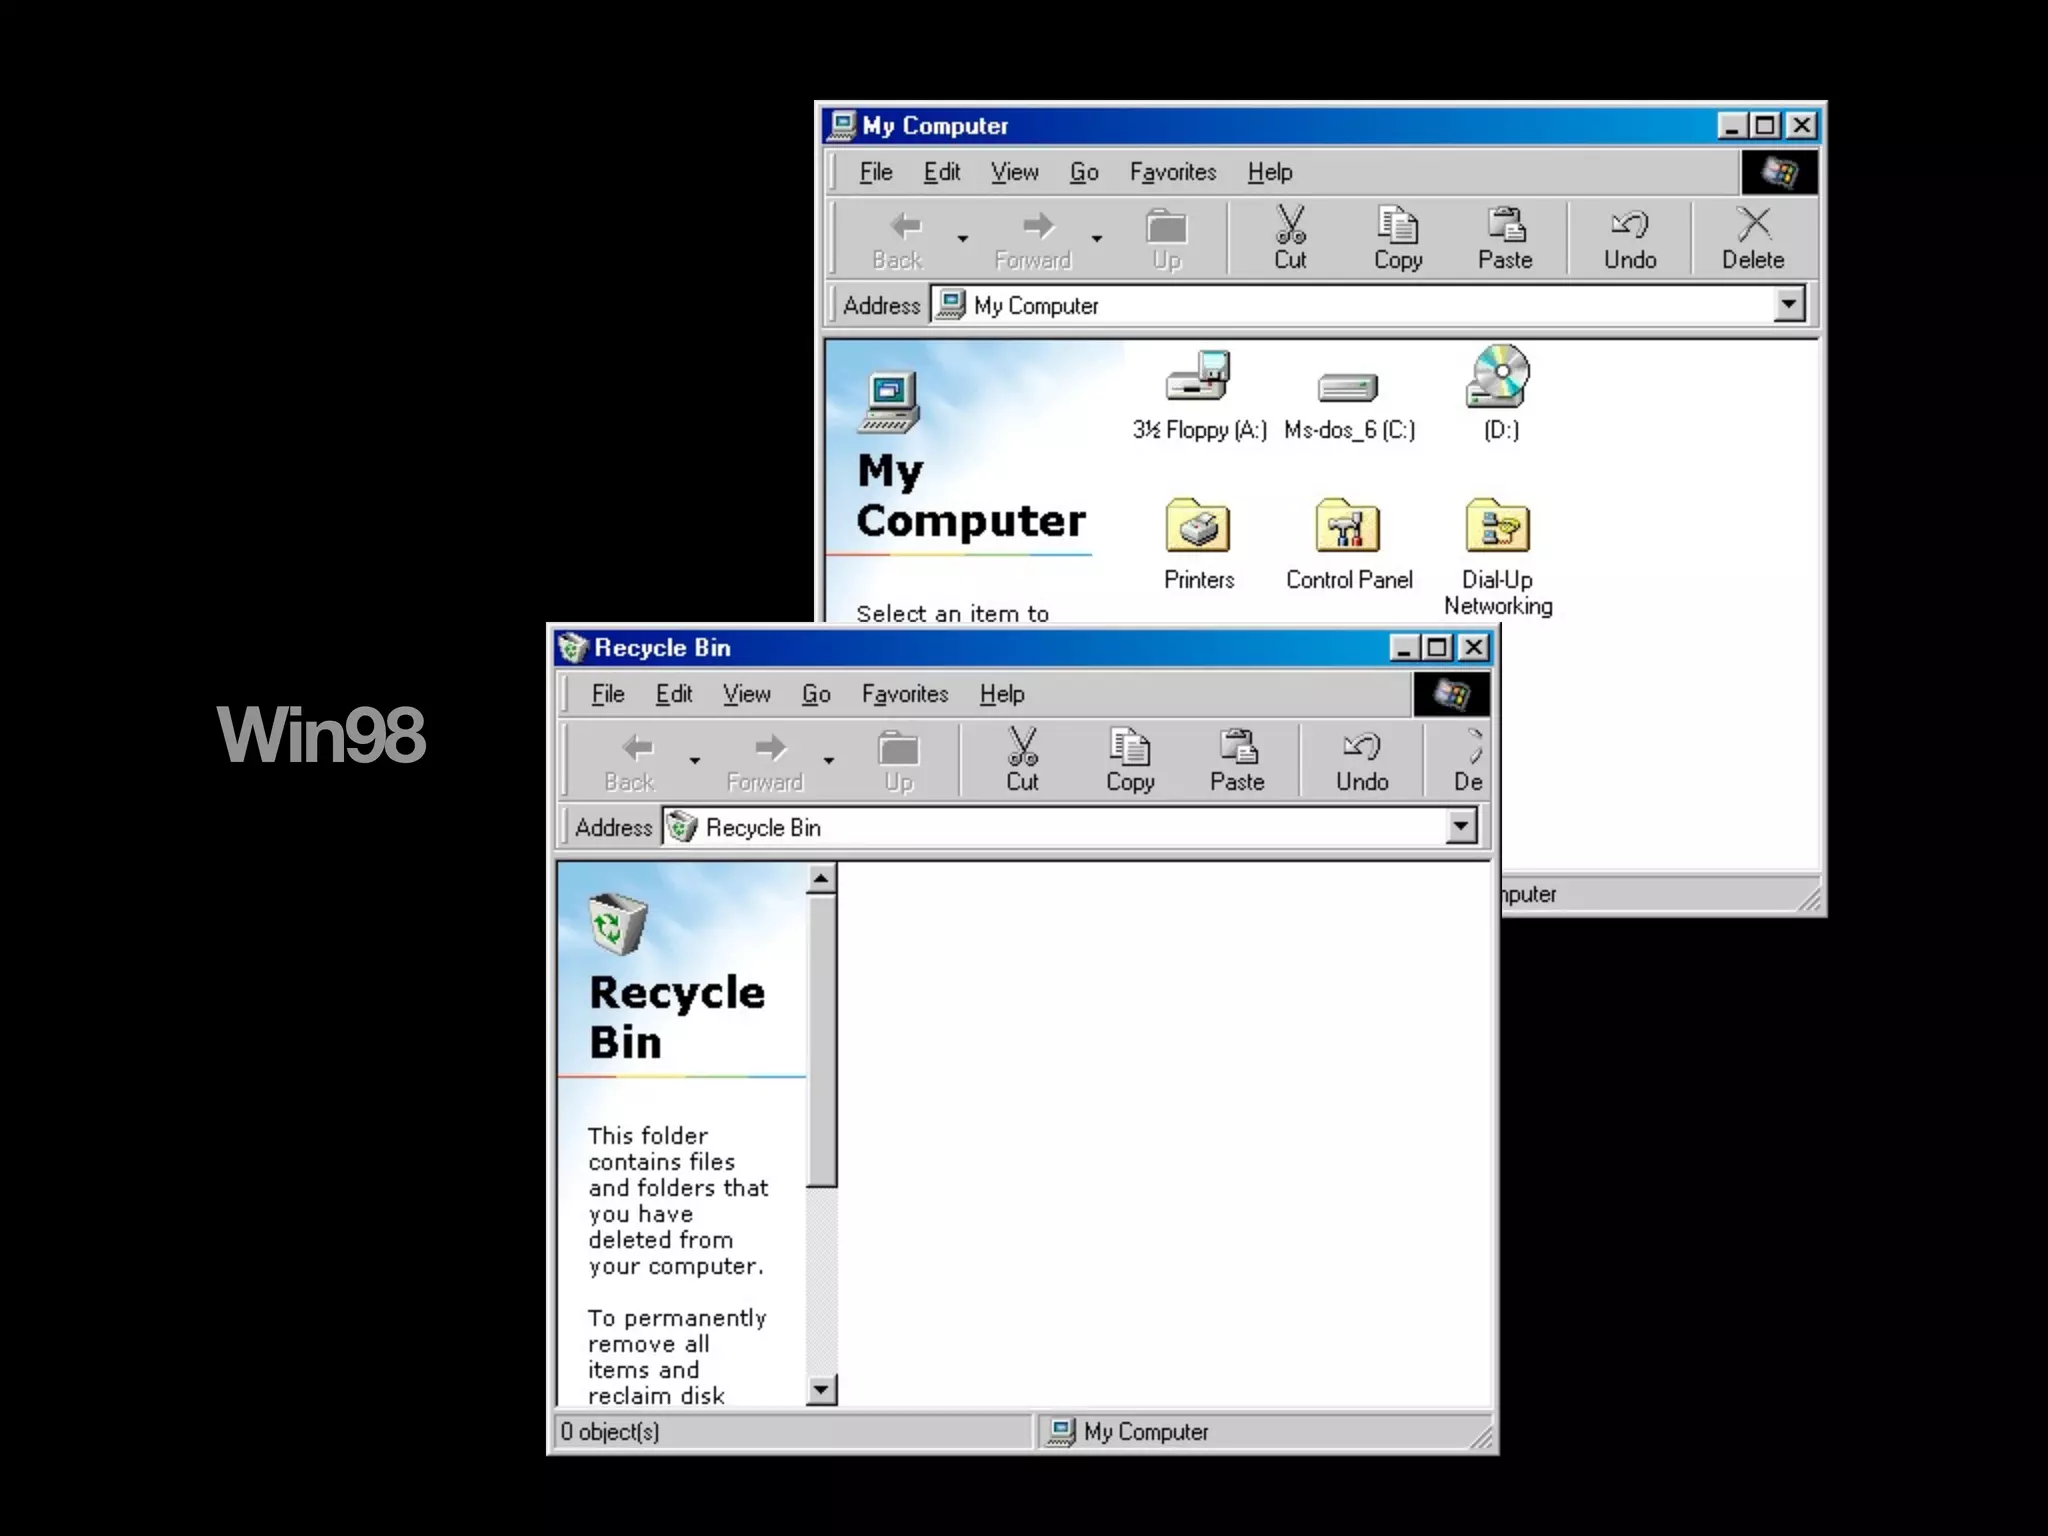2048x1536 pixels.
Task: Click Paste in Recycle Bin toolbar
Action: coord(1237,760)
